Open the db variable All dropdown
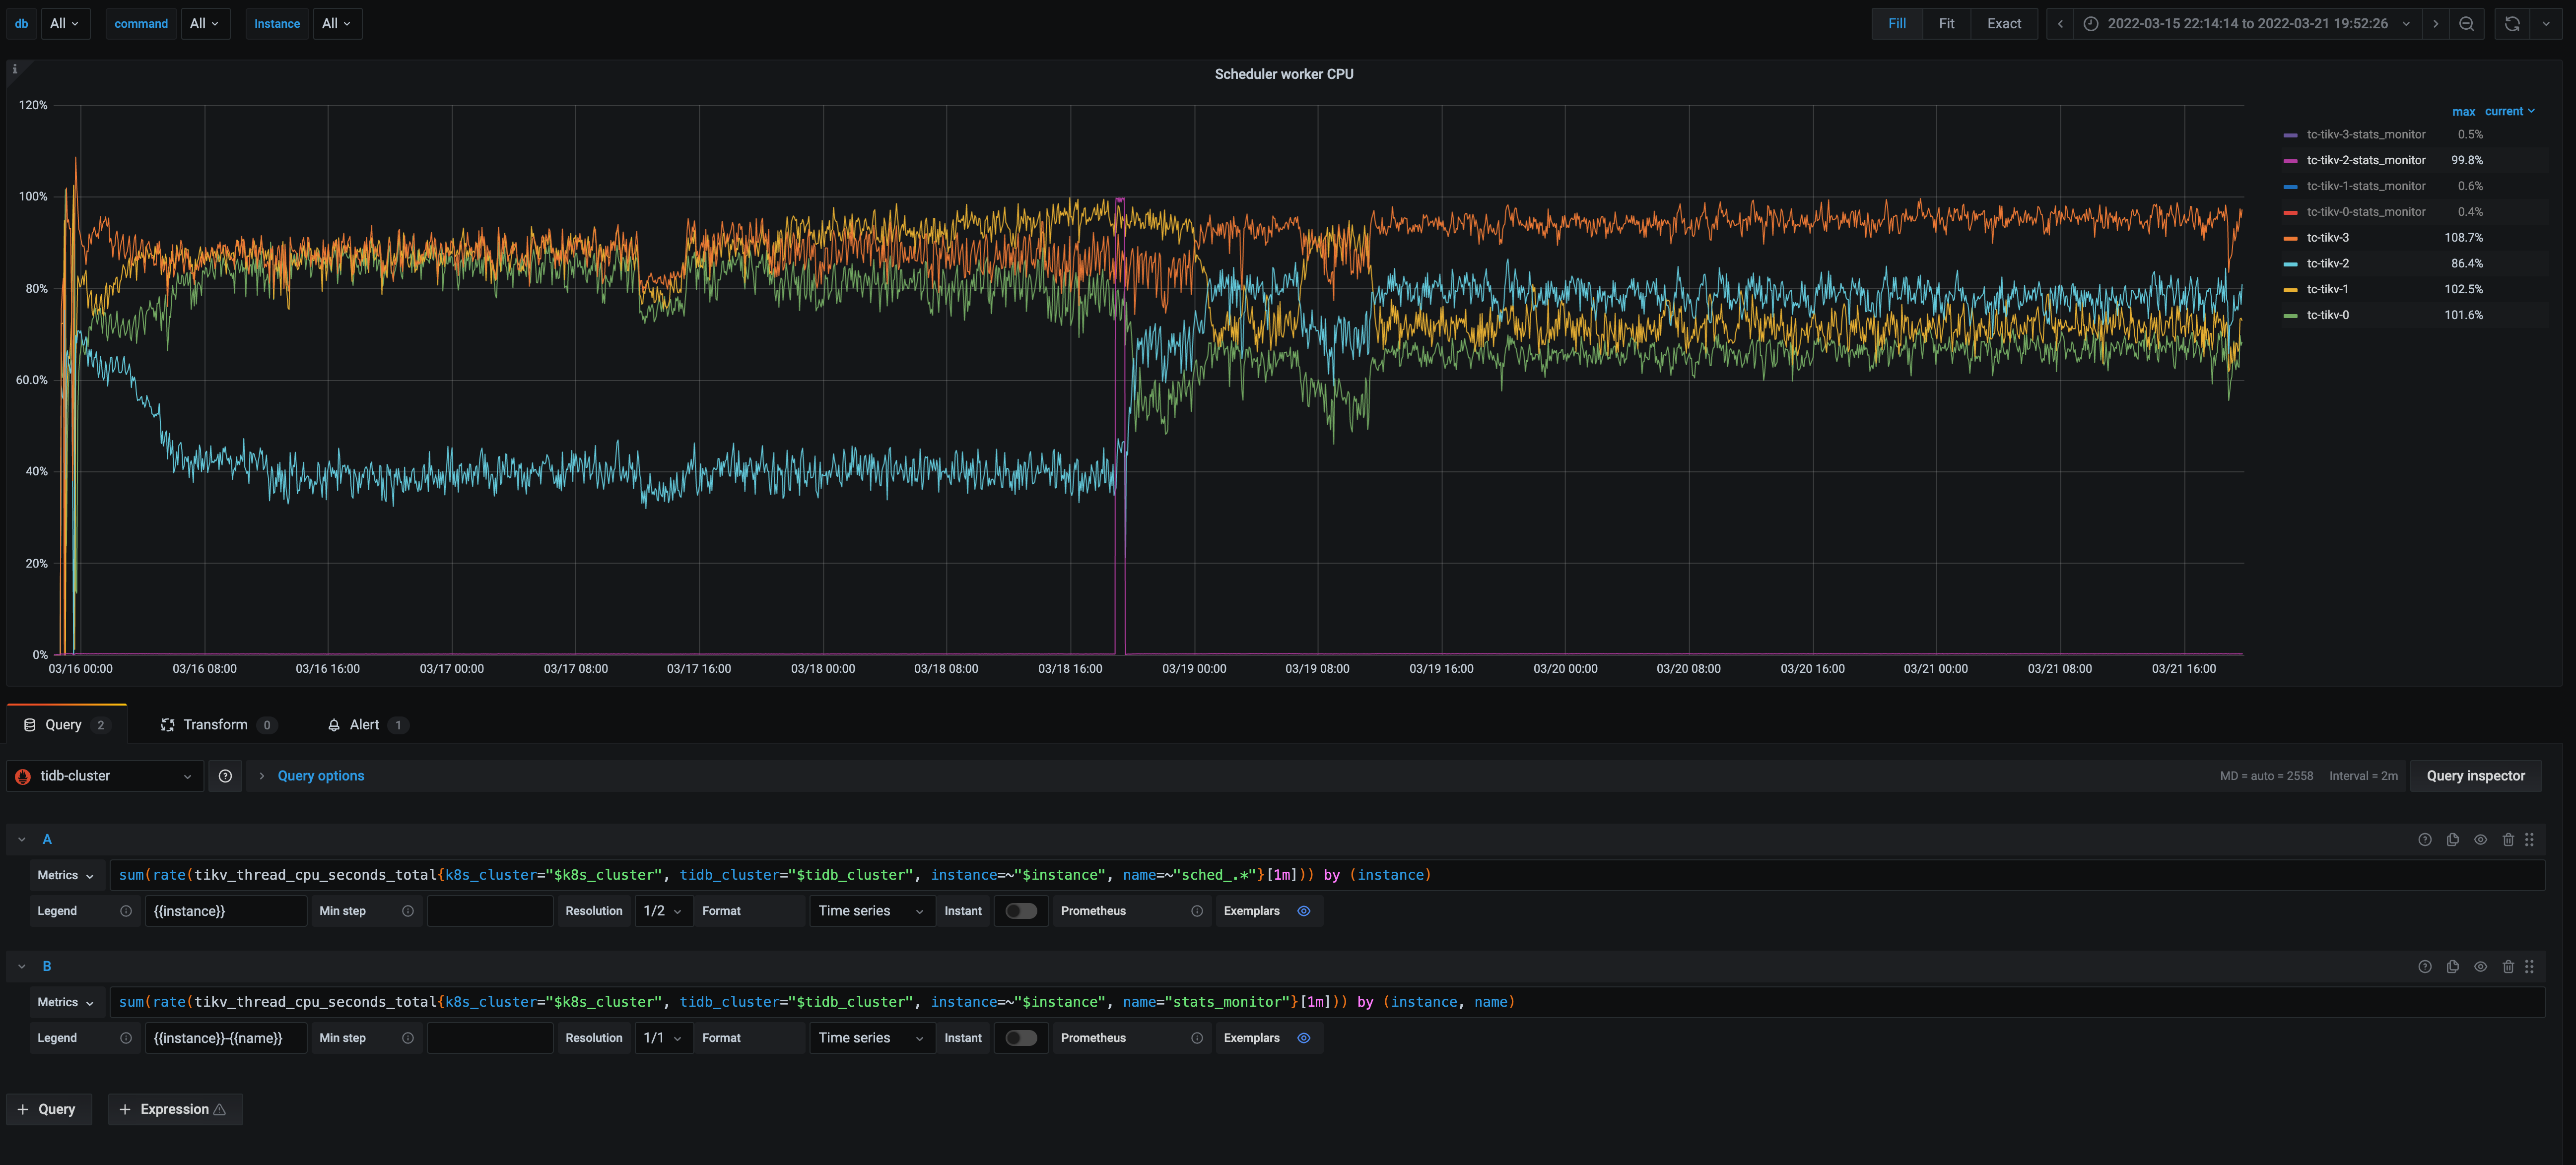The height and width of the screenshot is (1165, 2576). 64,23
